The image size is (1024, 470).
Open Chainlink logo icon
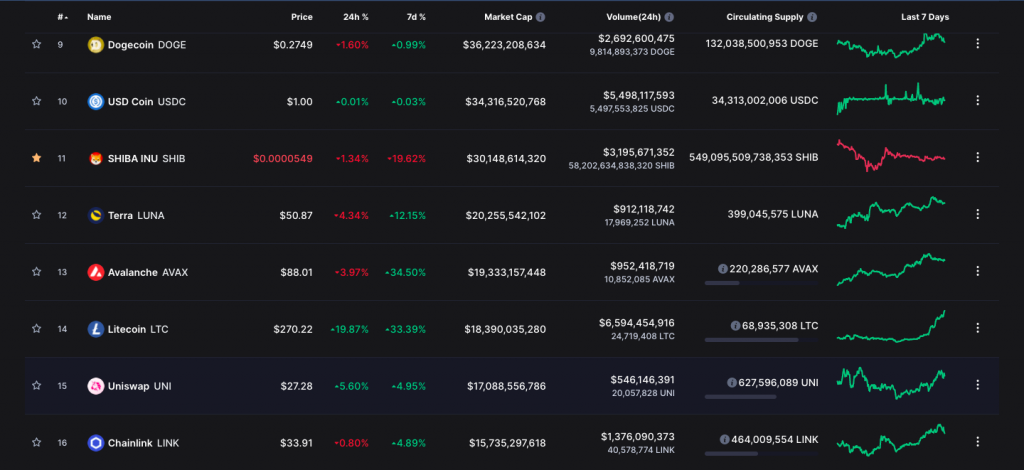pyautogui.click(x=95, y=443)
